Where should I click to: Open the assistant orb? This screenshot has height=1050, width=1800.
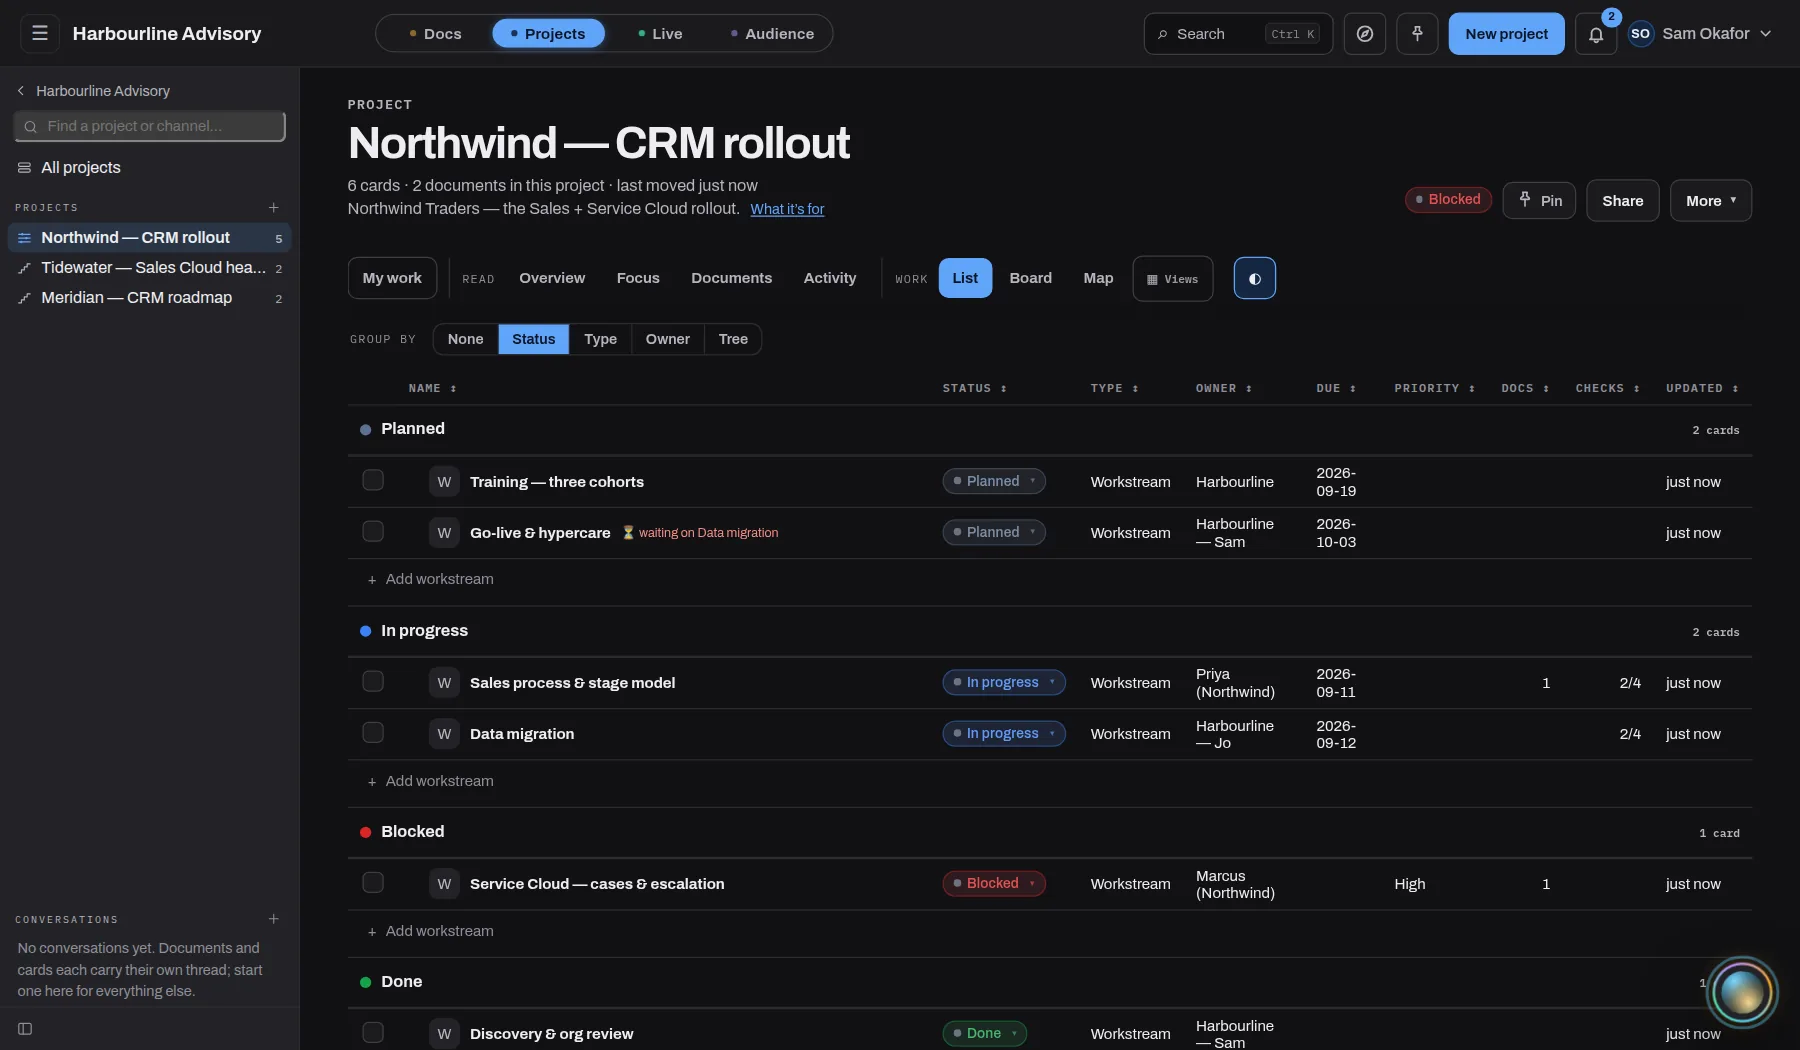1742,992
